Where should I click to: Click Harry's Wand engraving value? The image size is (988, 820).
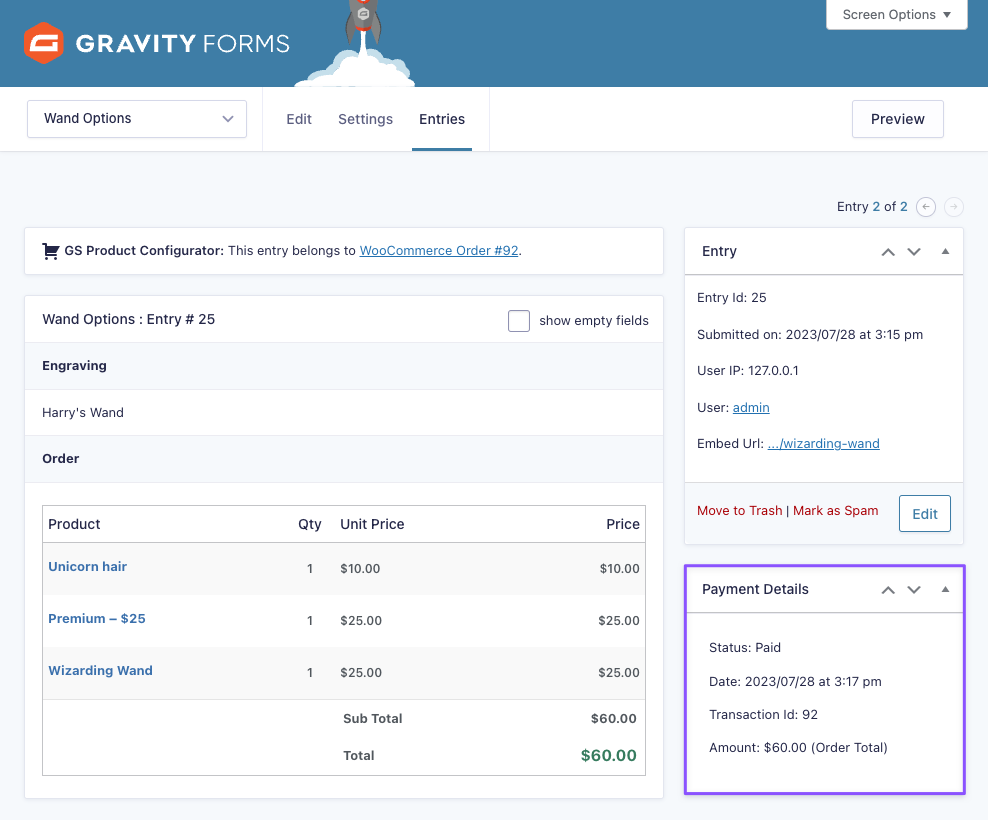[83, 413]
